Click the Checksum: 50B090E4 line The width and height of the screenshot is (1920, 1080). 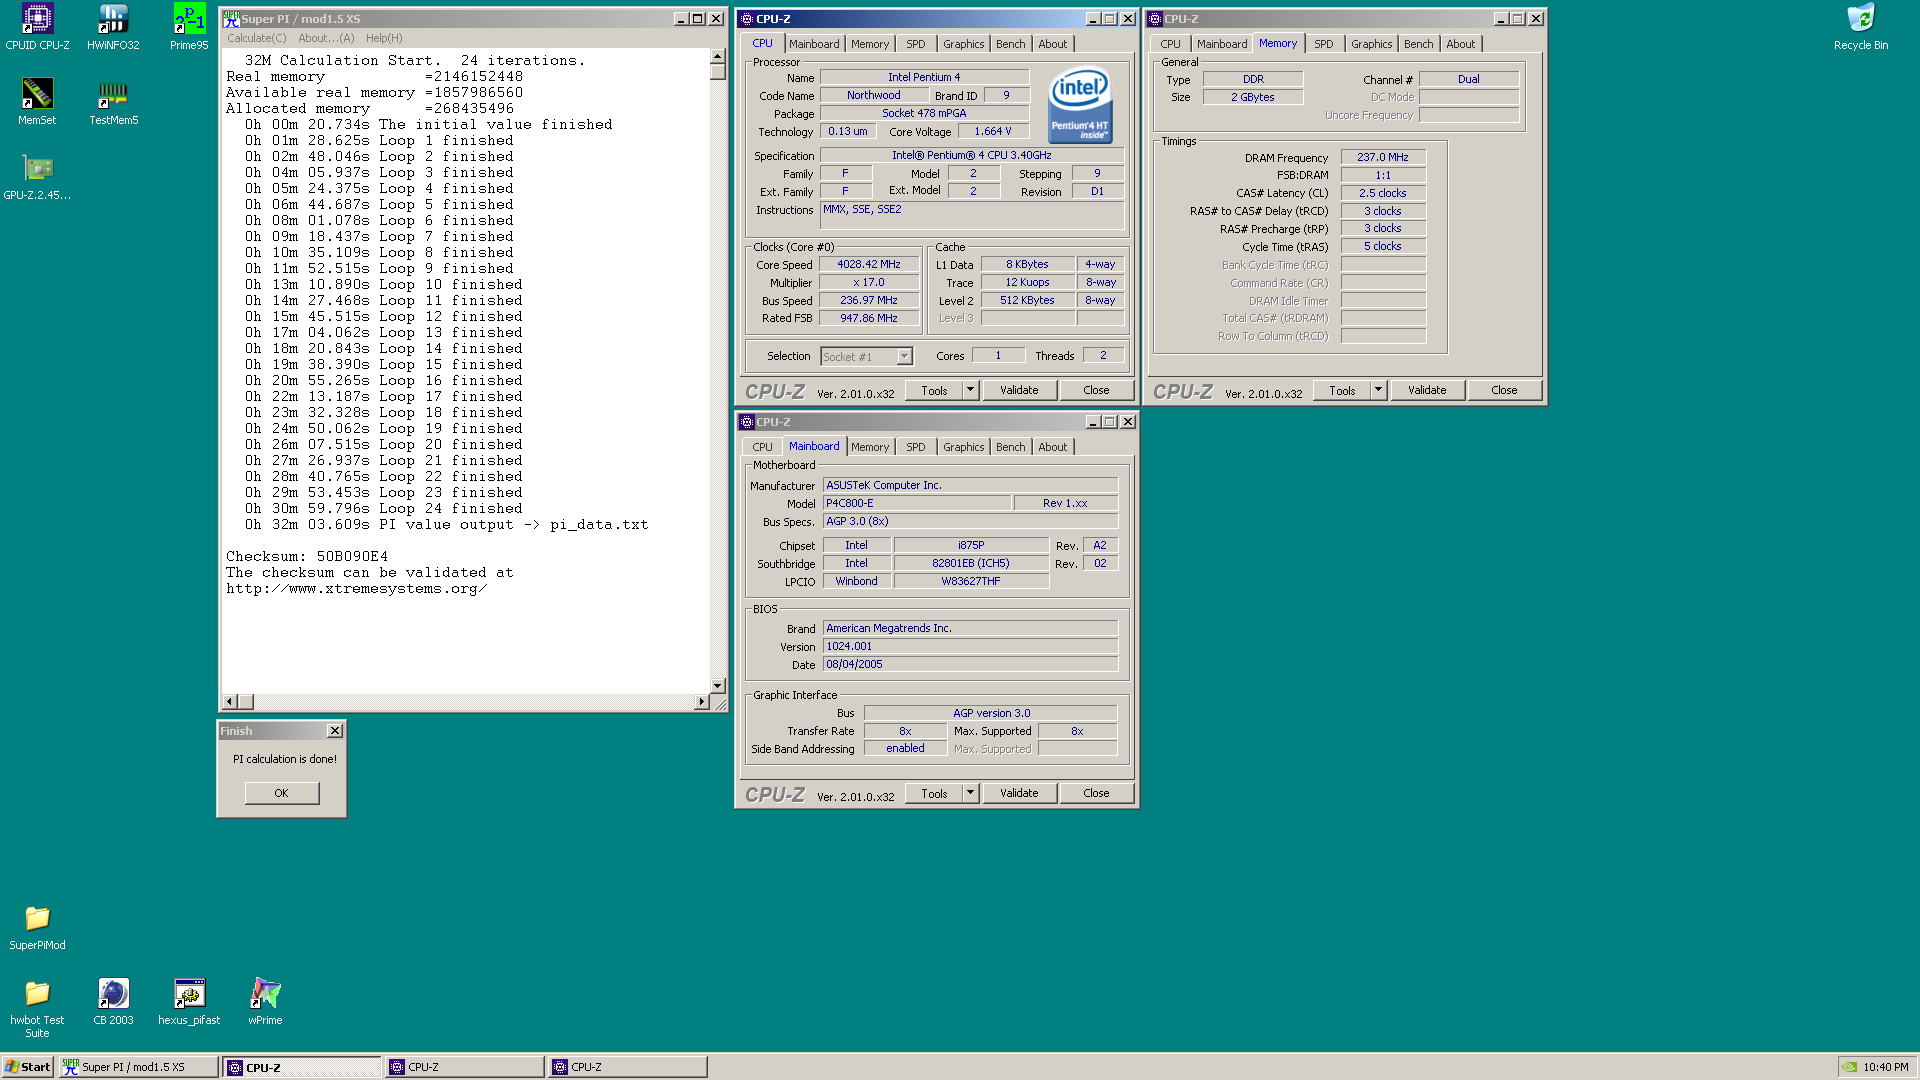(307, 557)
